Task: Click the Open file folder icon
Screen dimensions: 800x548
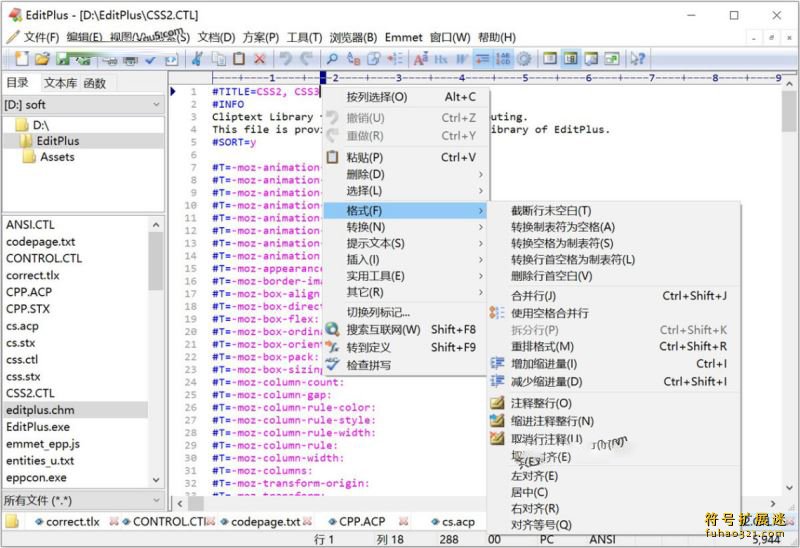Action: click(x=42, y=59)
